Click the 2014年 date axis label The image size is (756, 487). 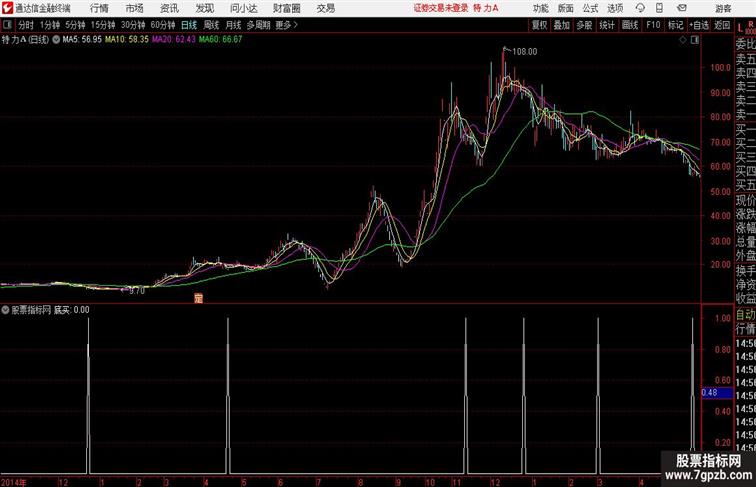coord(14,482)
